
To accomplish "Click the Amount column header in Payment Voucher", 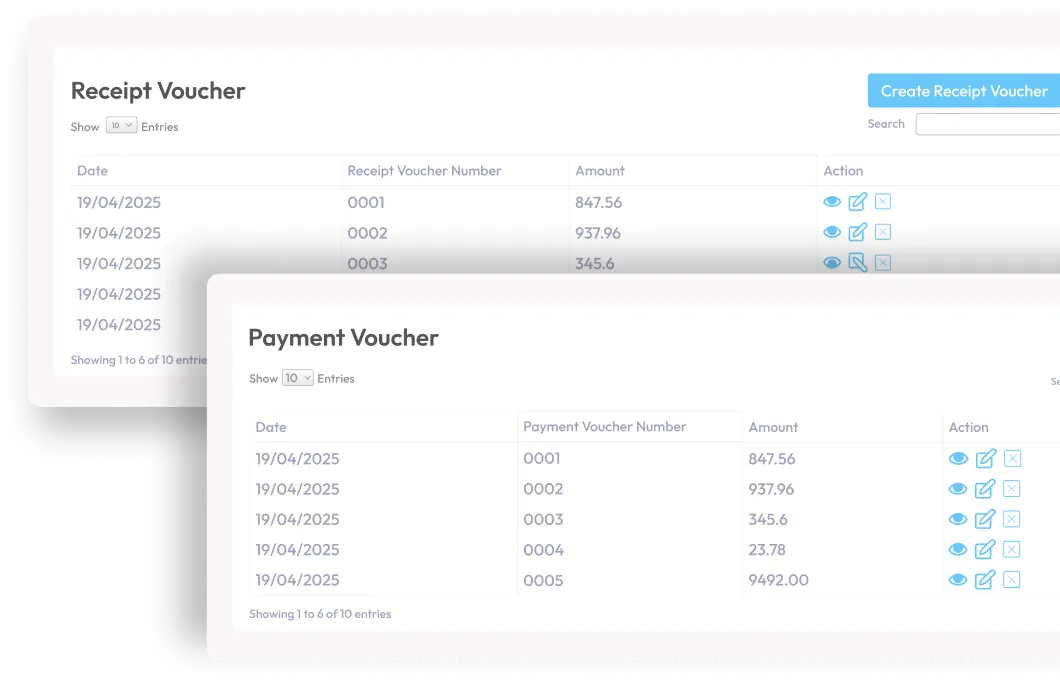I will pyautogui.click(x=774, y=427).
